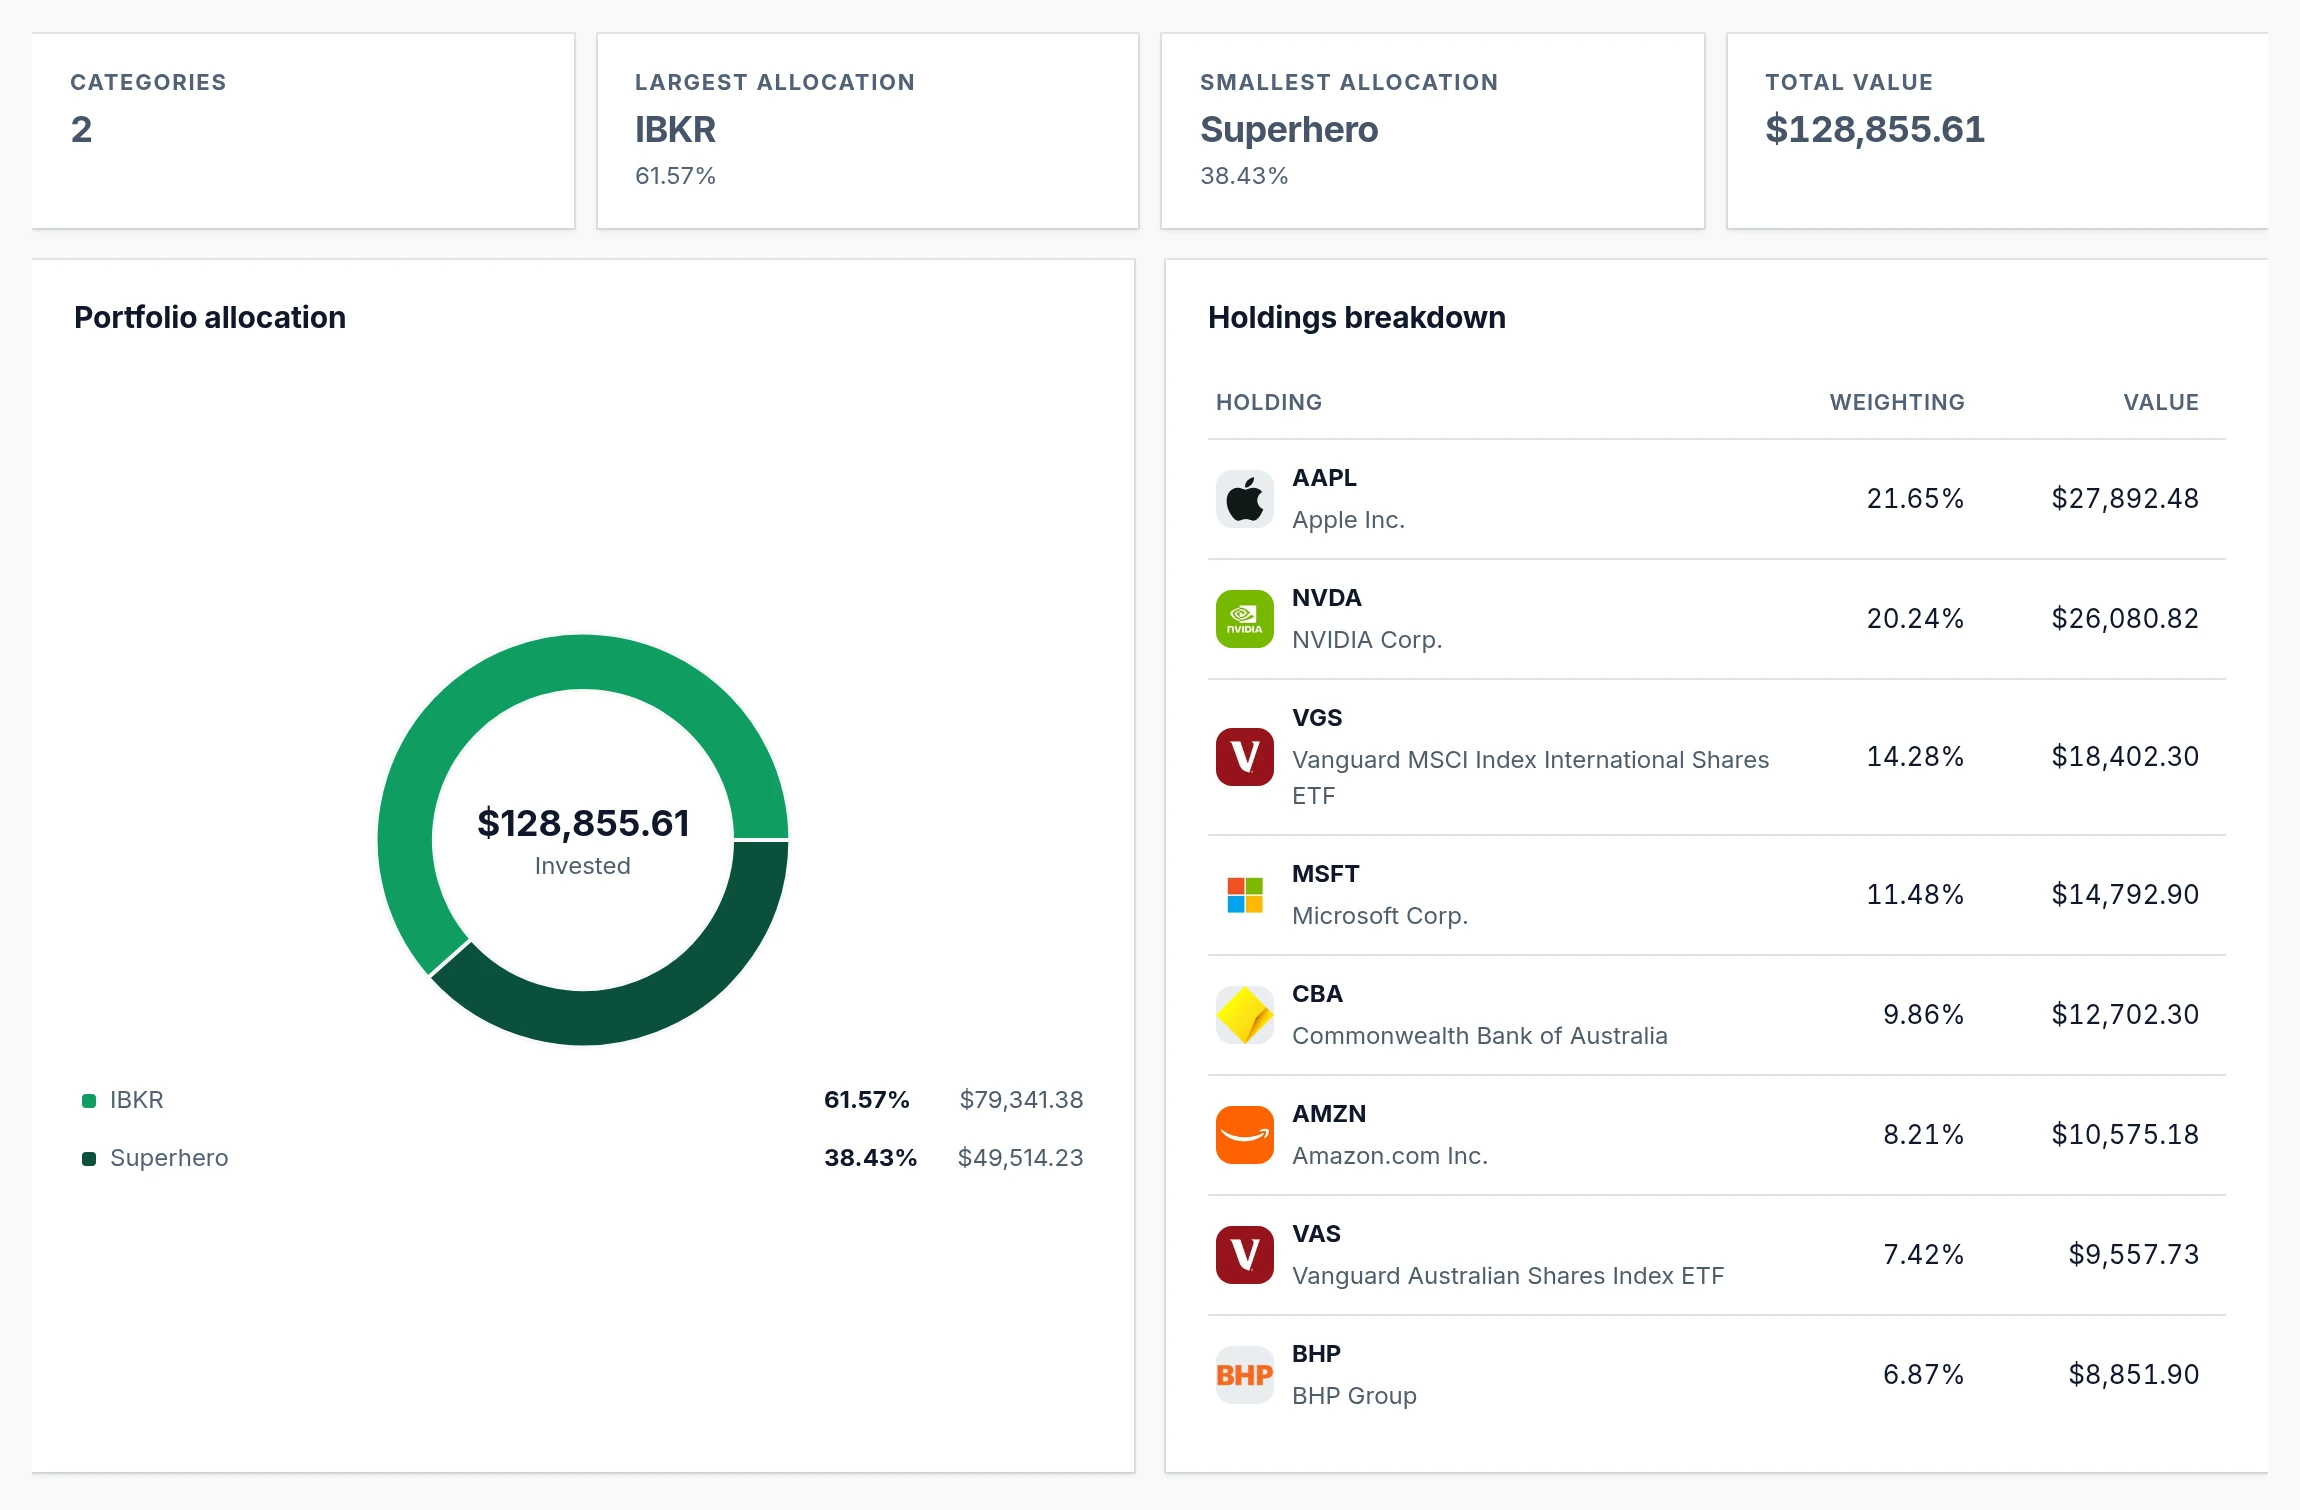2300x1510 pixels.
Task: Click the $49,514.23 Superhero legend value
Action: [x=1020, y=1158]
